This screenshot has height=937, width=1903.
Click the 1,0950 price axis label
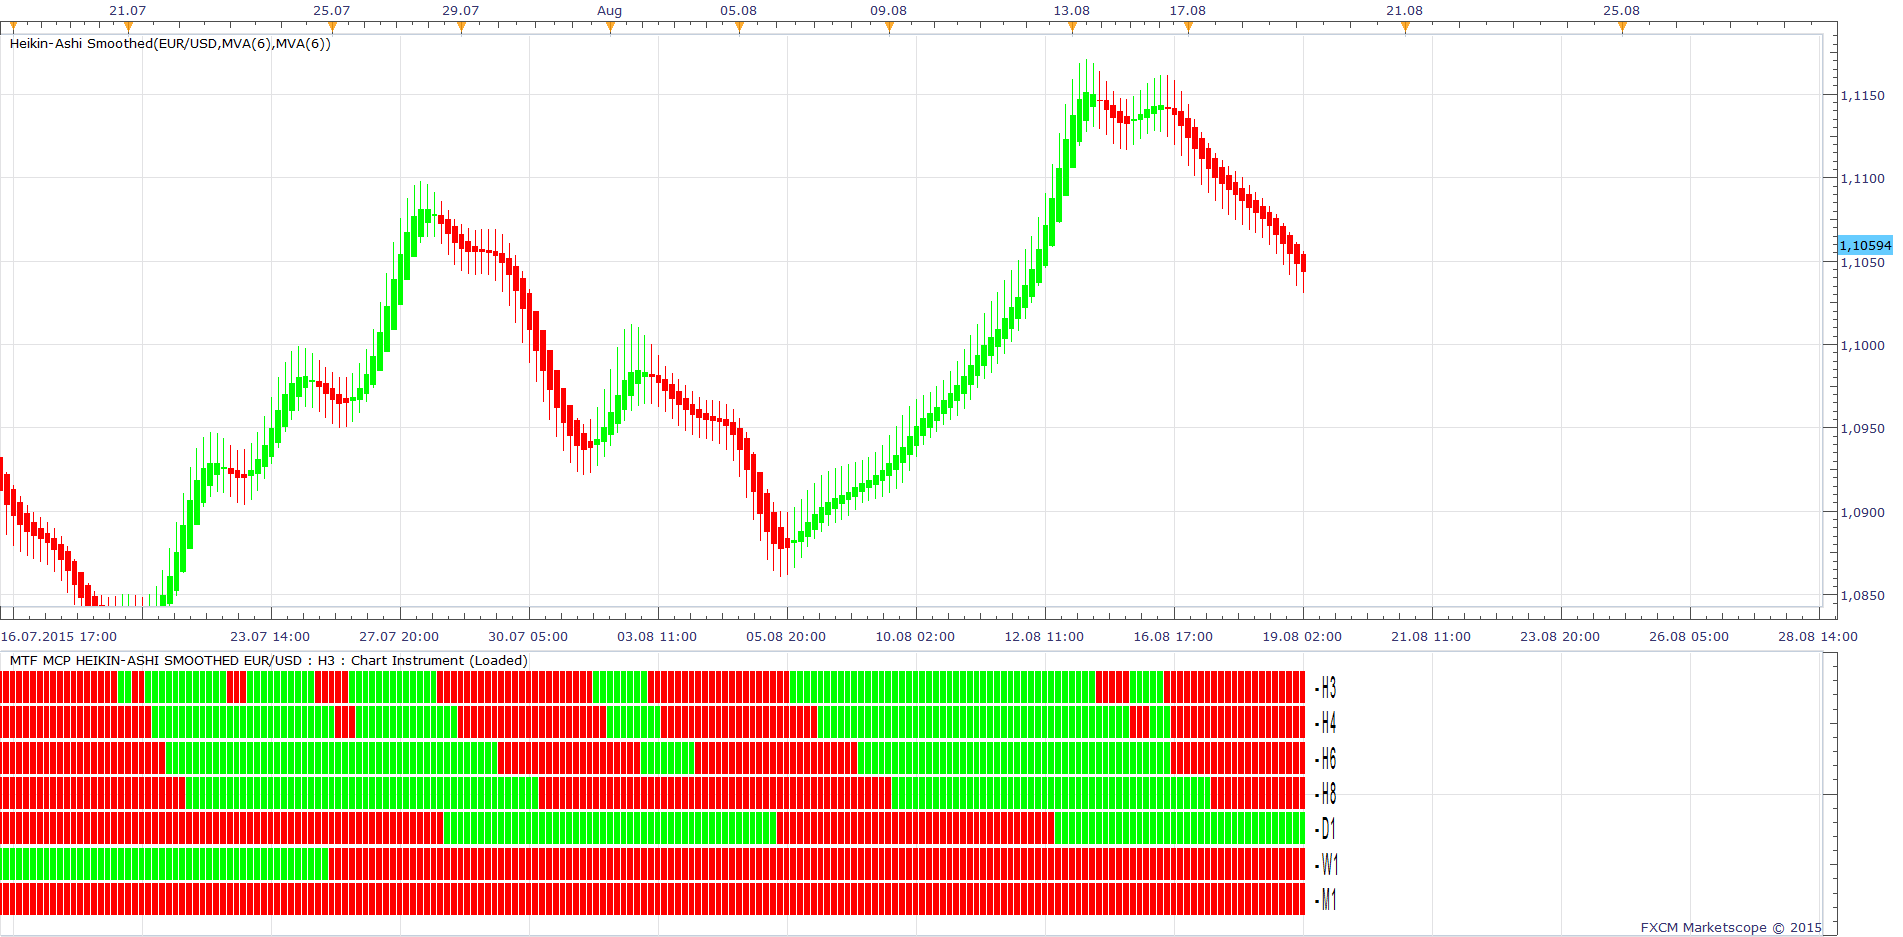tap(1863, 429)
